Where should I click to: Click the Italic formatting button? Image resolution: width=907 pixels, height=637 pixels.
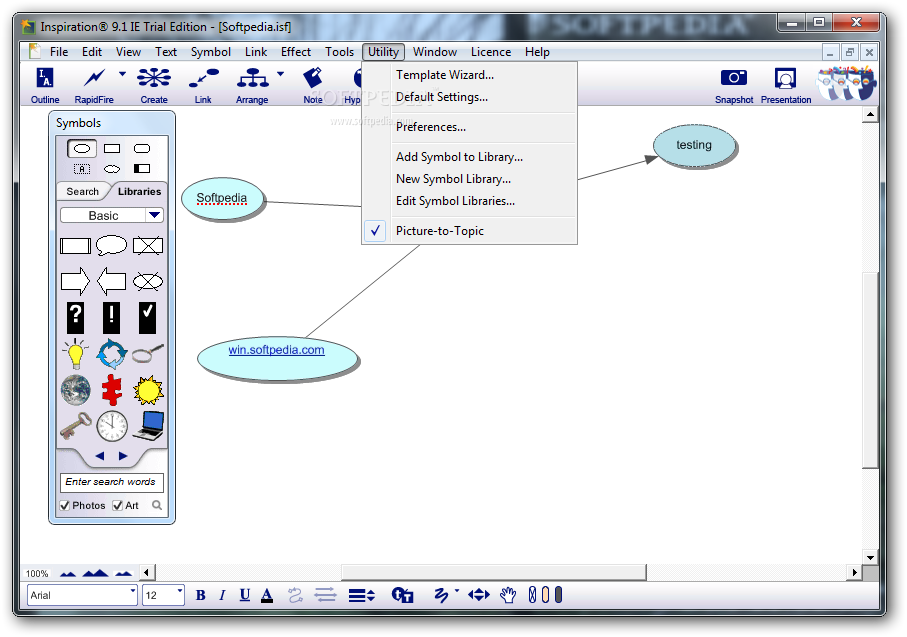click(222, 595)
